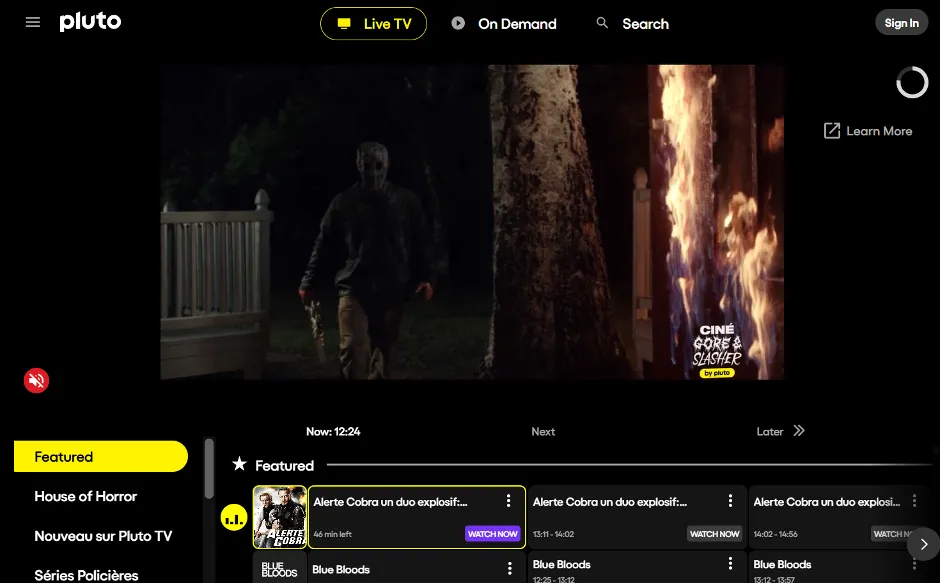Image resolution: width=941 pixels, height=583 pixels.
Task: Select Nouveau sur Pluto TV category
Action: [103, 536]
